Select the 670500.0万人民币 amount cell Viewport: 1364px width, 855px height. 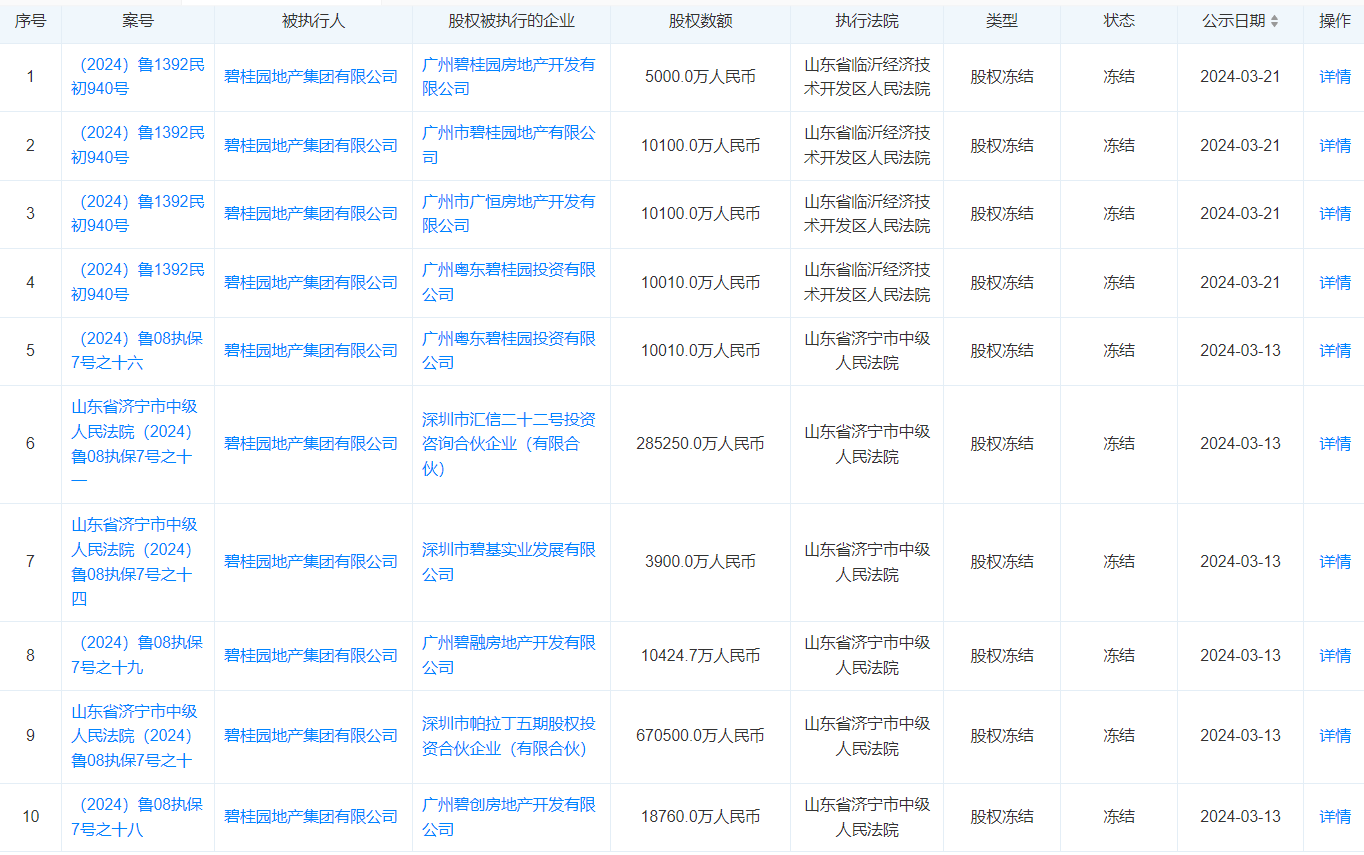click(x=700, y=736)
